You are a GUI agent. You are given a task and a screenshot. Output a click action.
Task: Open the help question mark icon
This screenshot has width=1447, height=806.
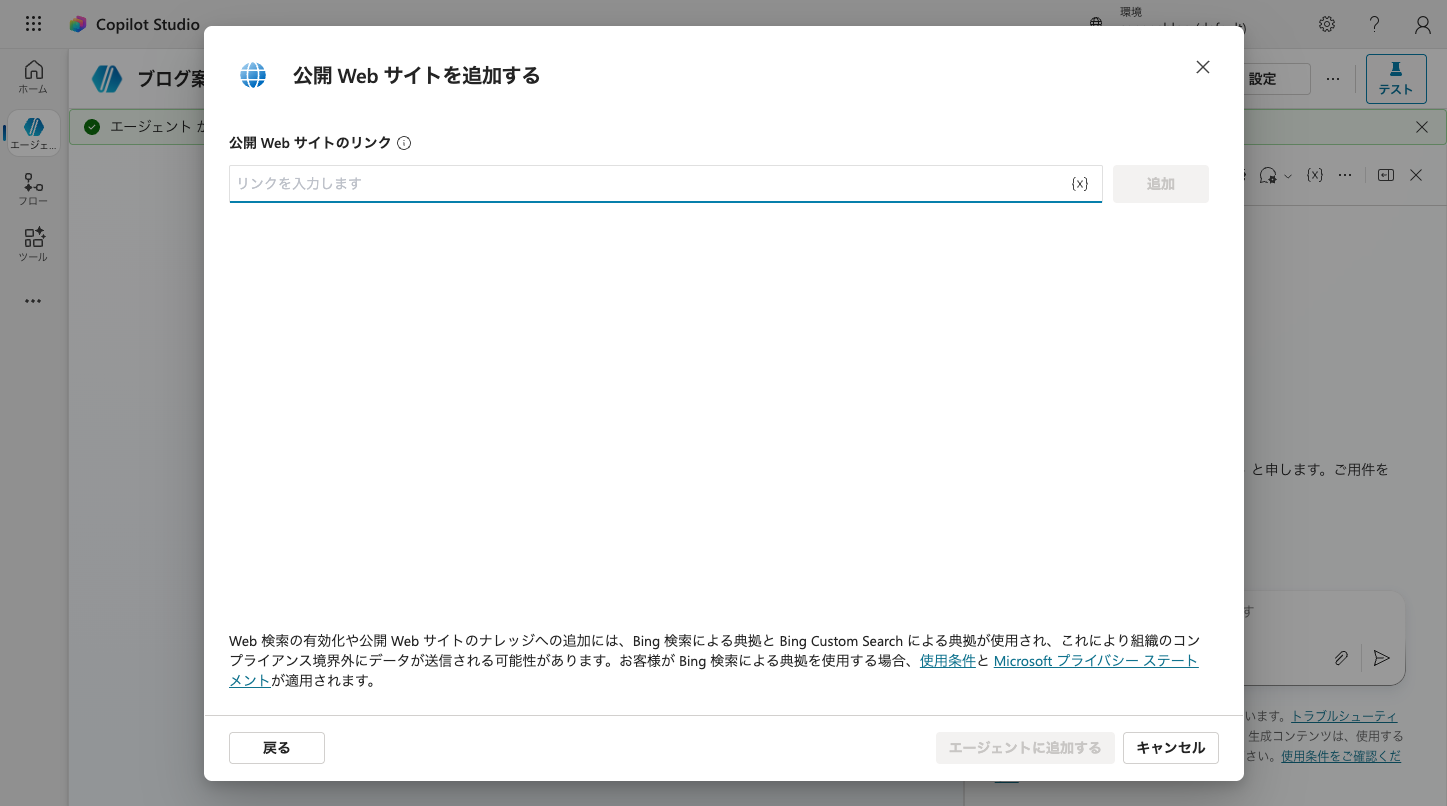pos(1374,24)
